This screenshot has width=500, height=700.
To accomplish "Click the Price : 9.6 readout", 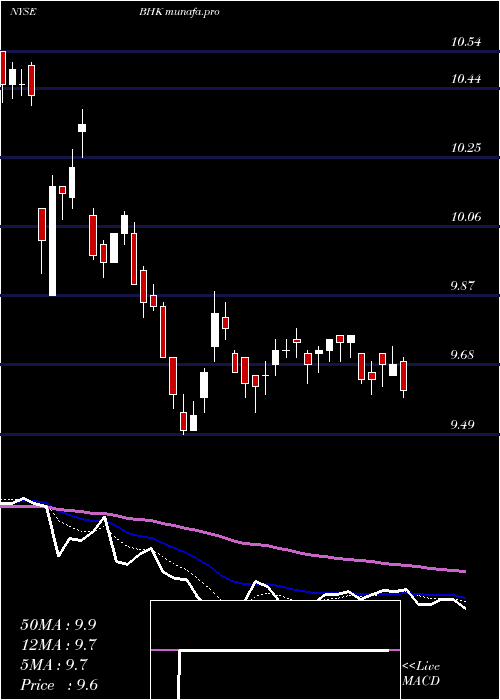I will [x=59, y=685].
